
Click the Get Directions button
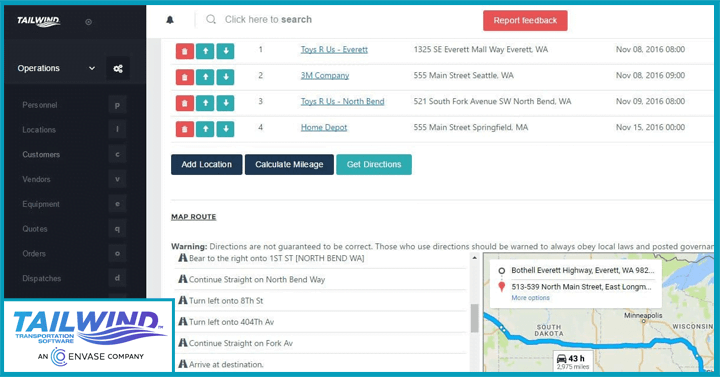click(x=374, y=164)
